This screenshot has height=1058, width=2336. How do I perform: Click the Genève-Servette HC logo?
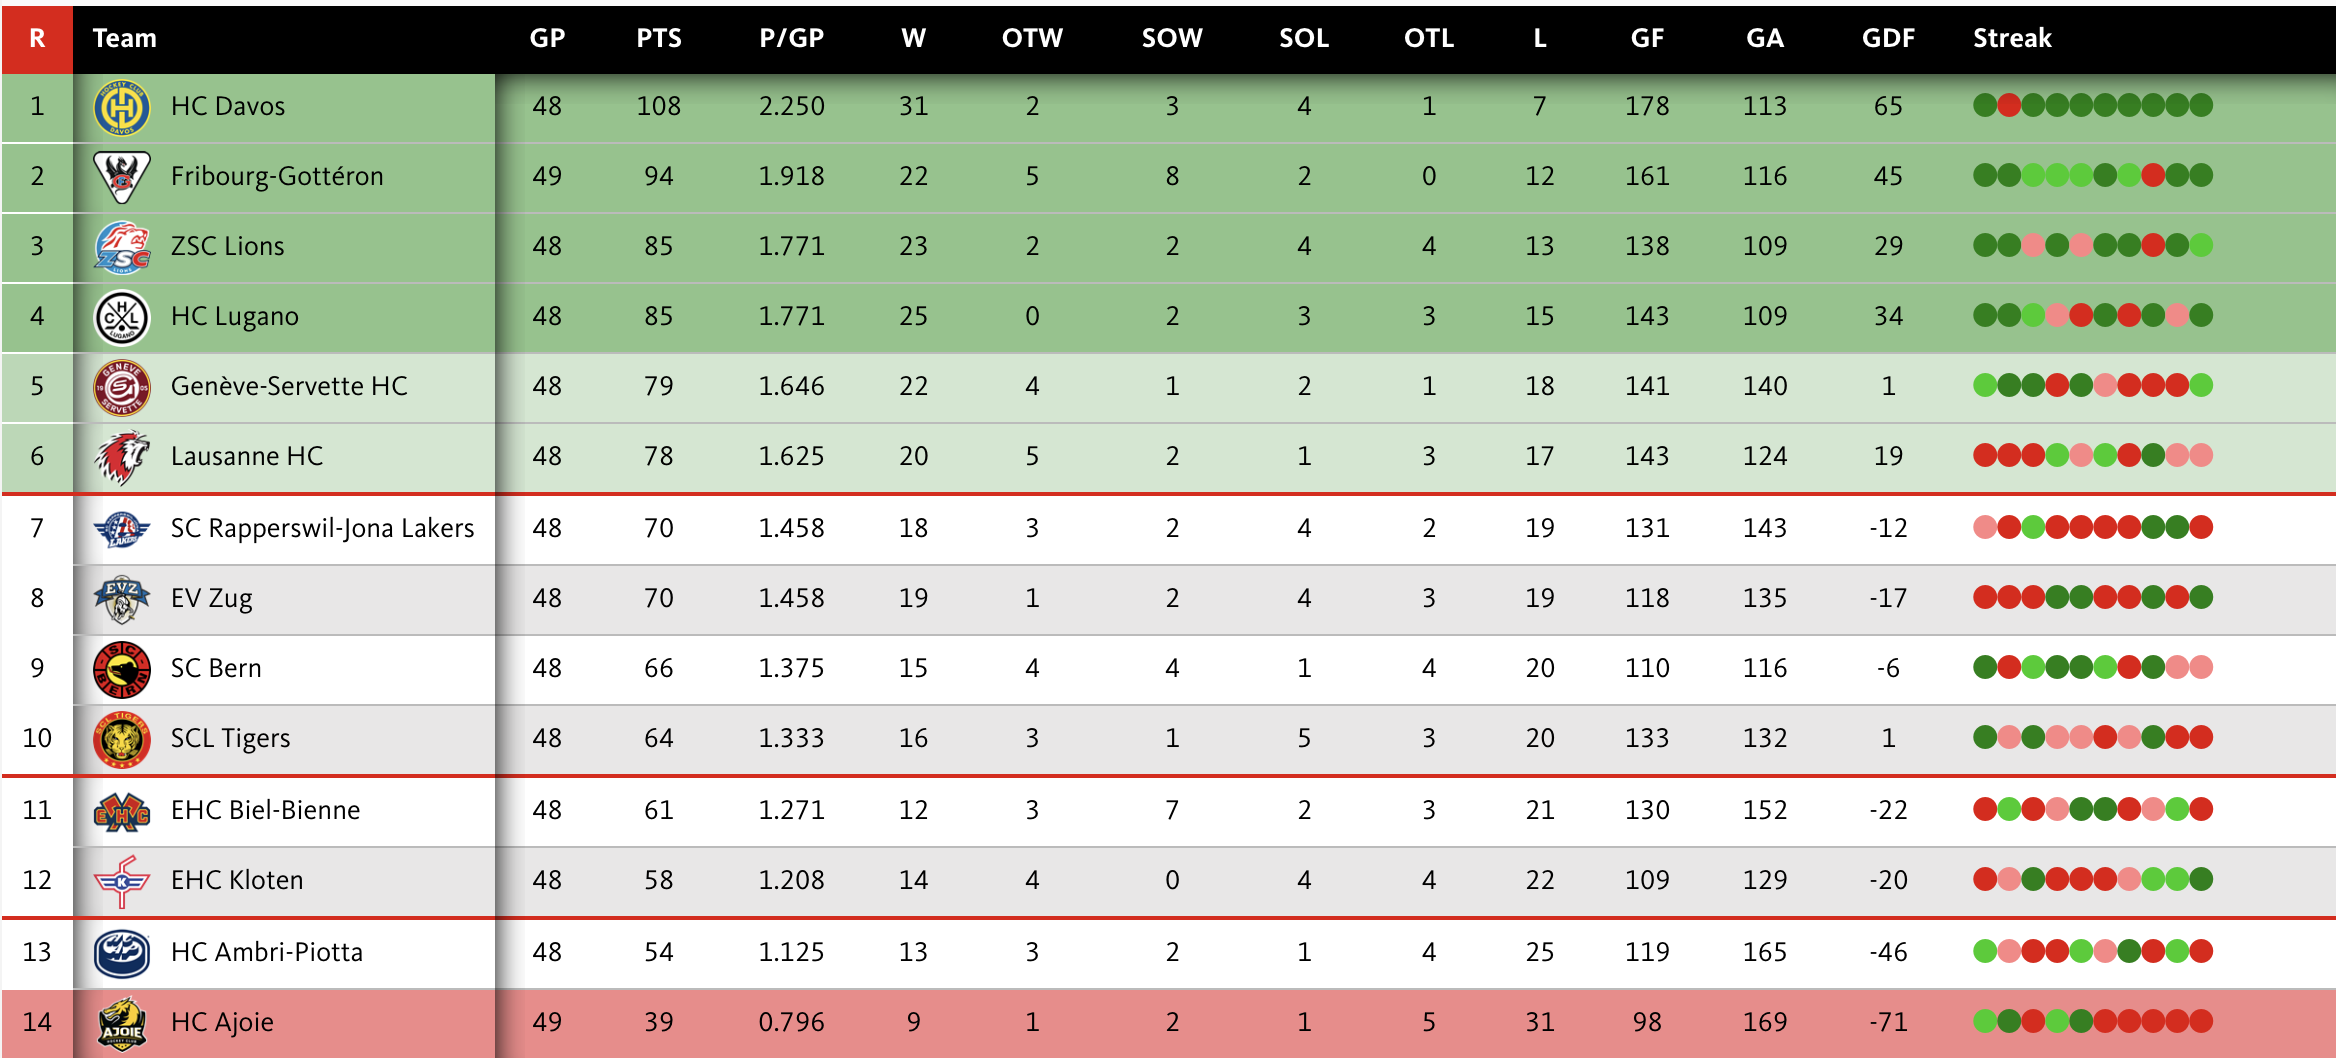(x=121, y=387)
